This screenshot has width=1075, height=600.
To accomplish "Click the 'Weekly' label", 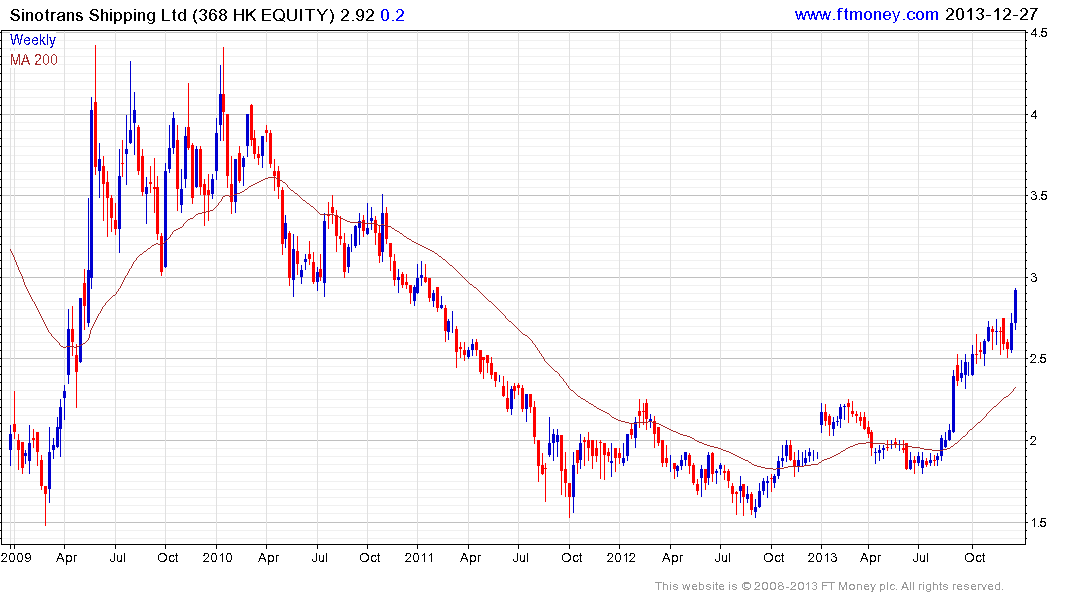I will point(33,40).
